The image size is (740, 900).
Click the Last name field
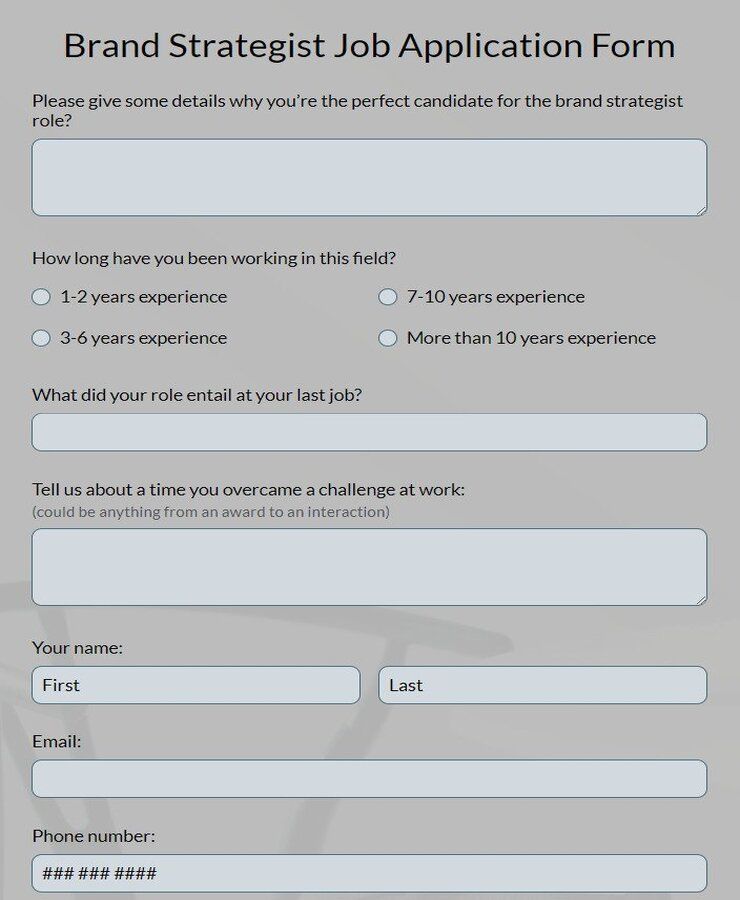pyautogui.click(x=542, y=685)
